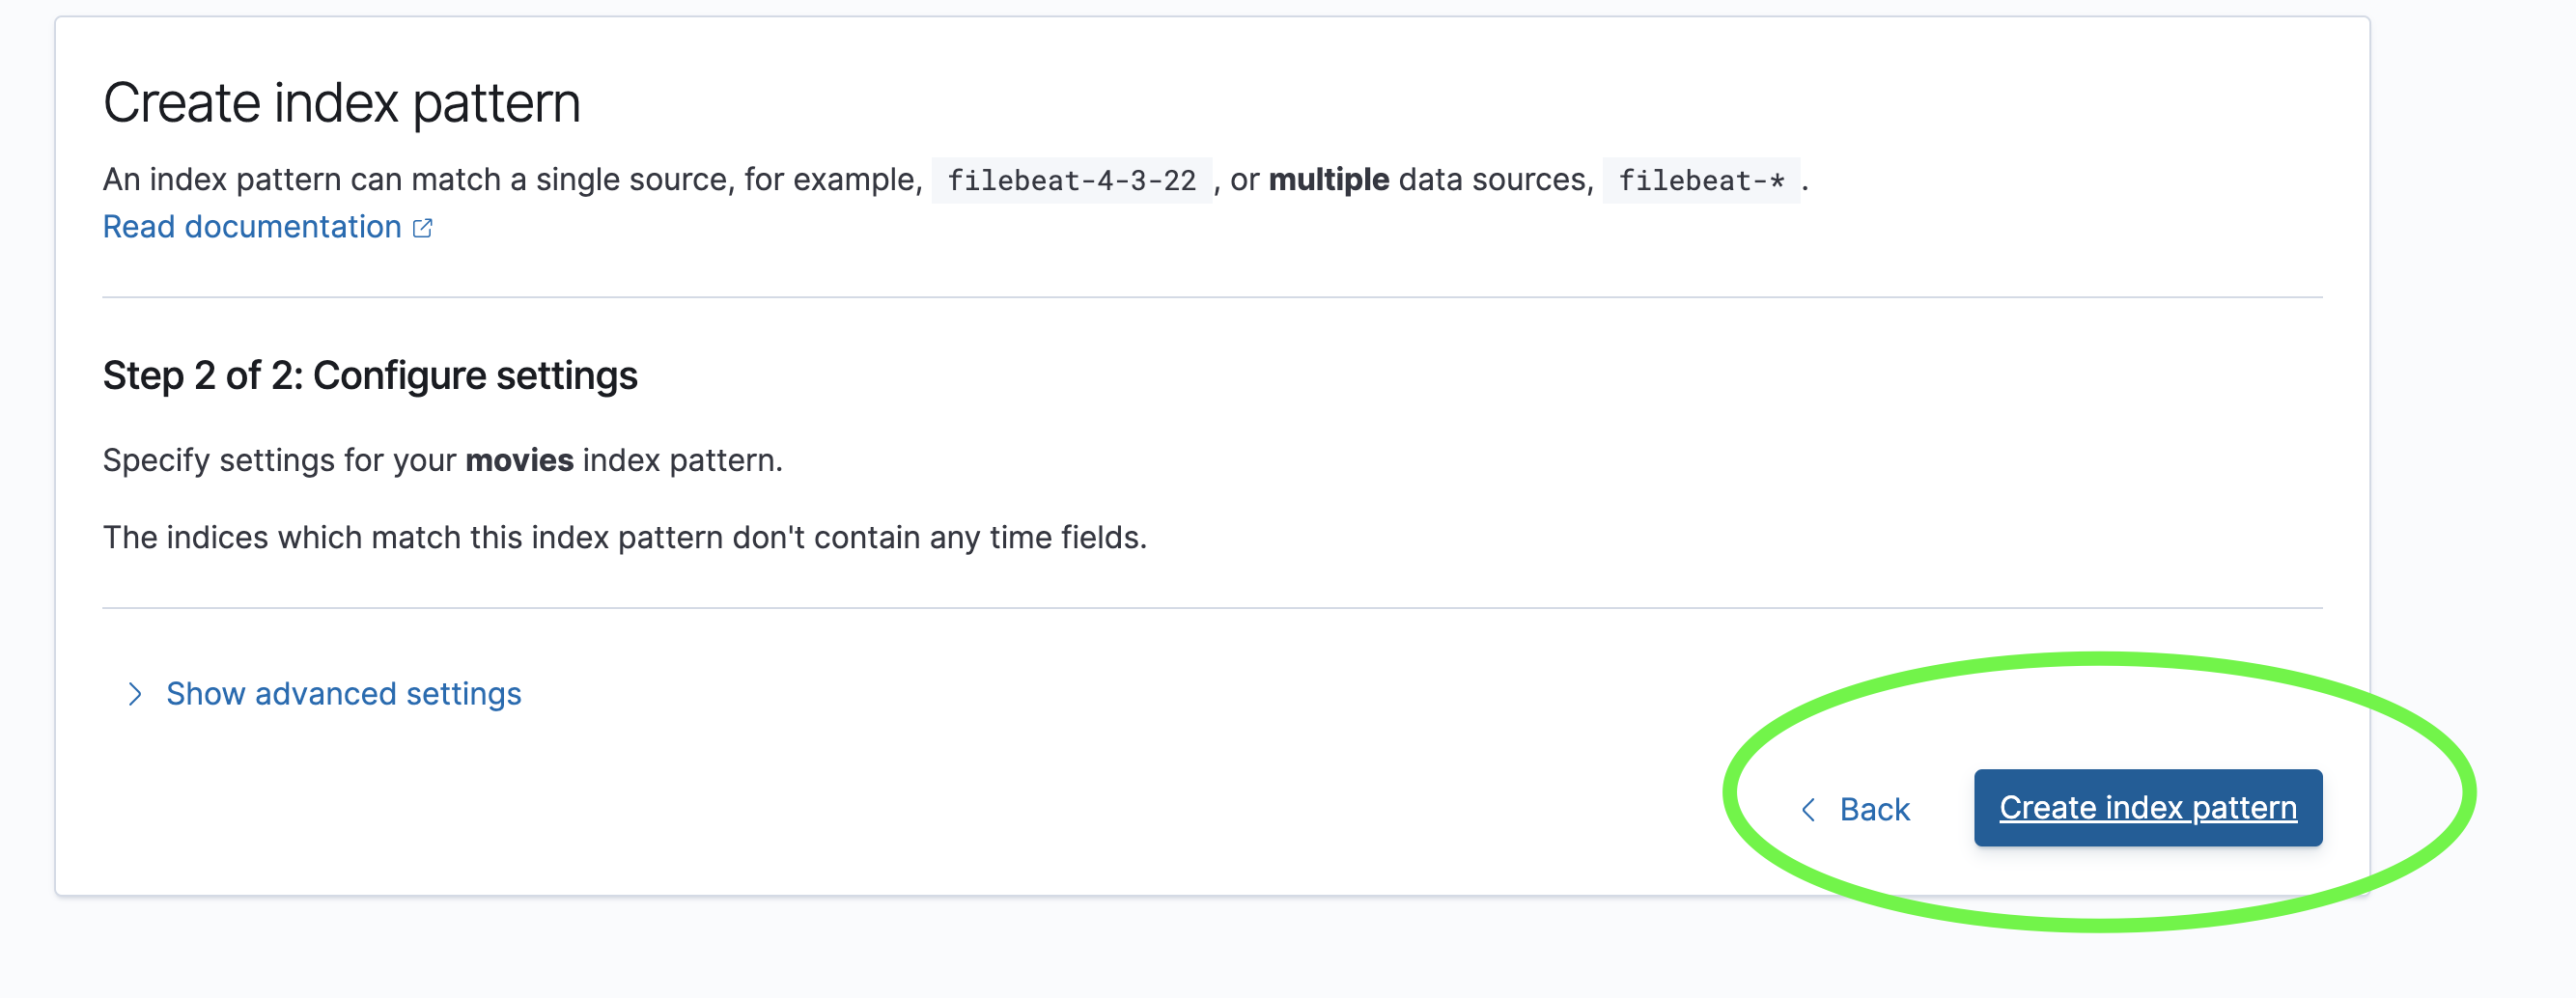This screenshot has height=998, width=2576.
Task: Select the filebeat-* wildcard code example
Action: point(1701,181)
